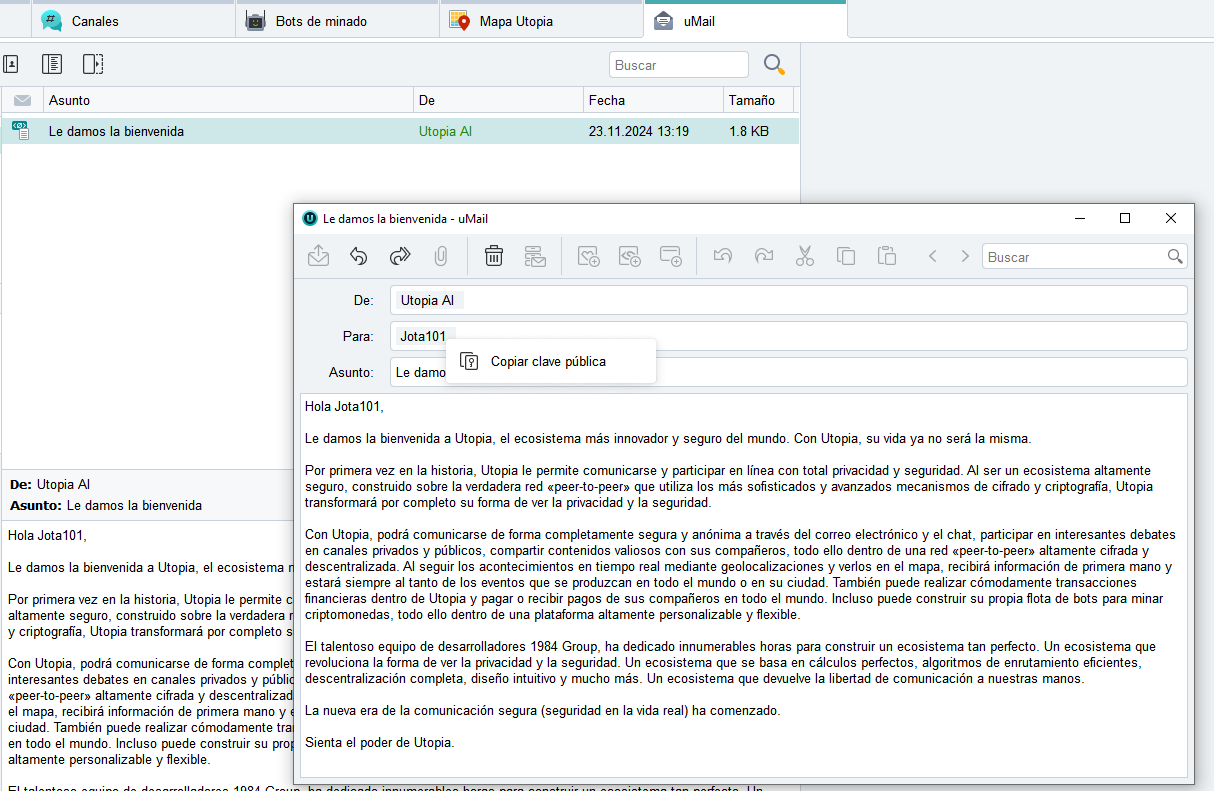Open the Mapa Utopia tab

pyautogui.click(x=542, y=21)
